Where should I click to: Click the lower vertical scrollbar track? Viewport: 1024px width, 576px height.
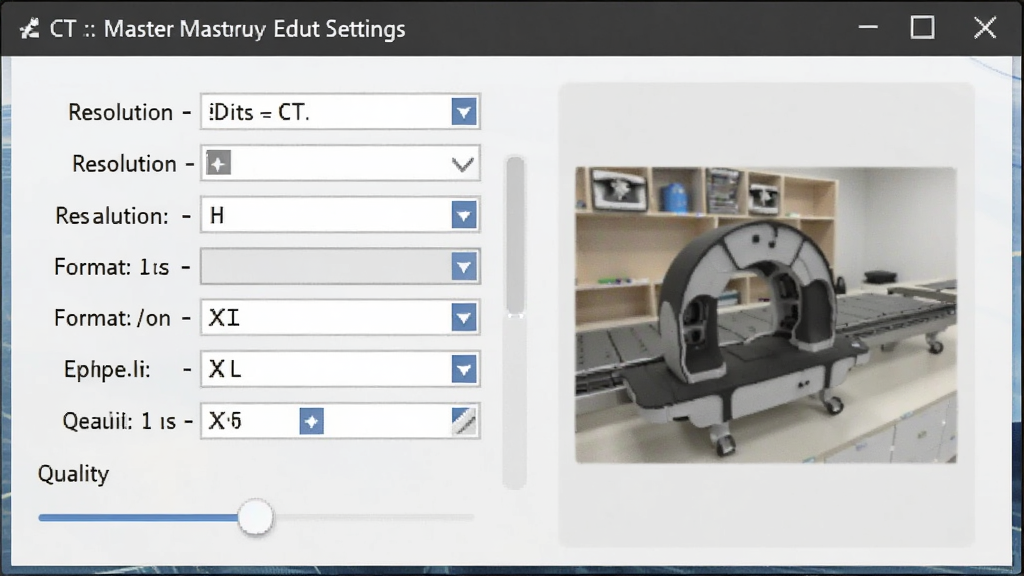tap(515, 402)
